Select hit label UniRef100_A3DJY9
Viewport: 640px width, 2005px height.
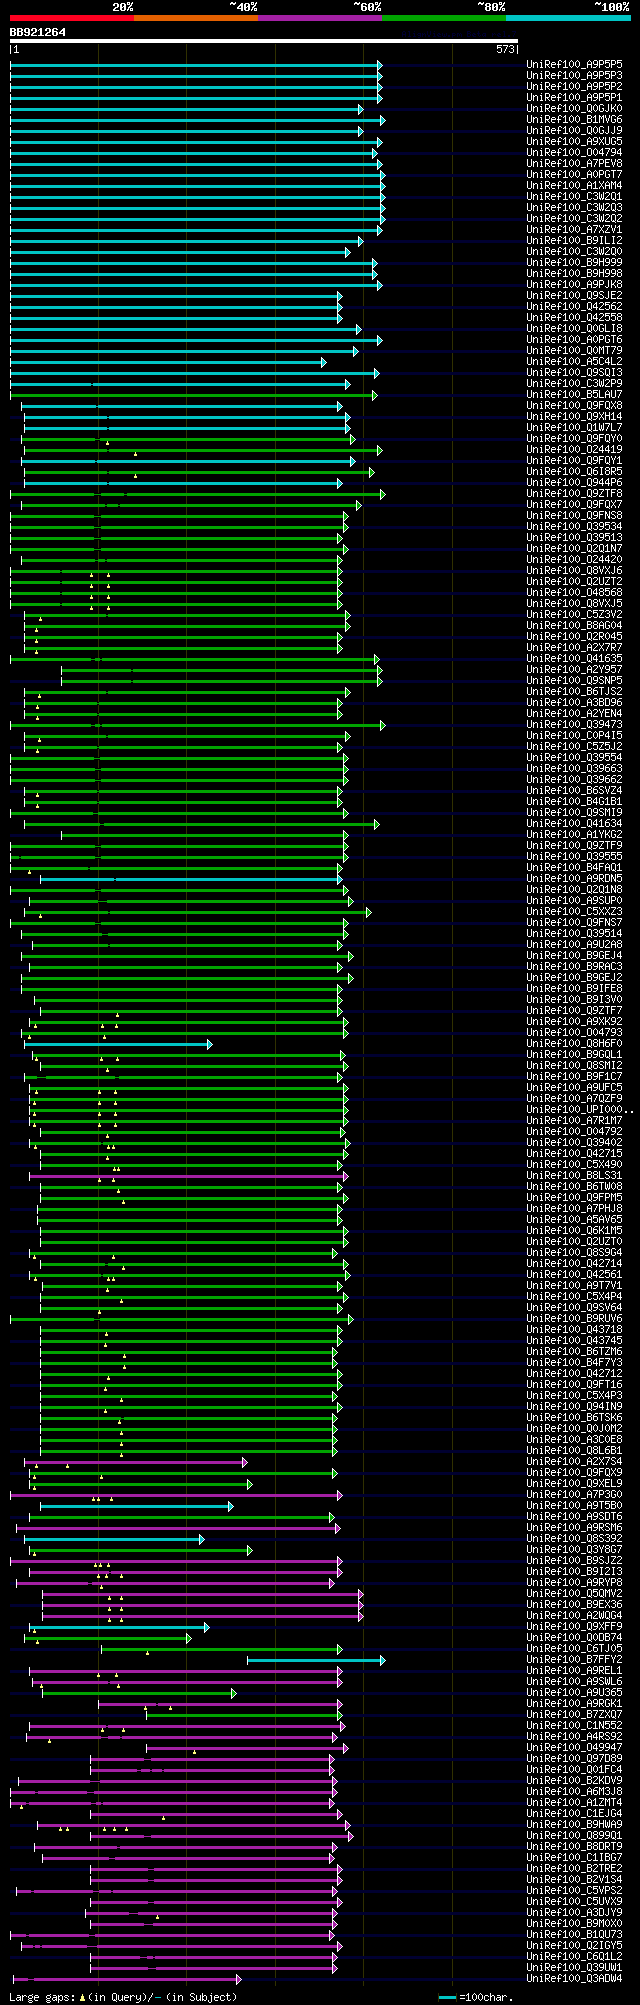[x=574, y=1912]
